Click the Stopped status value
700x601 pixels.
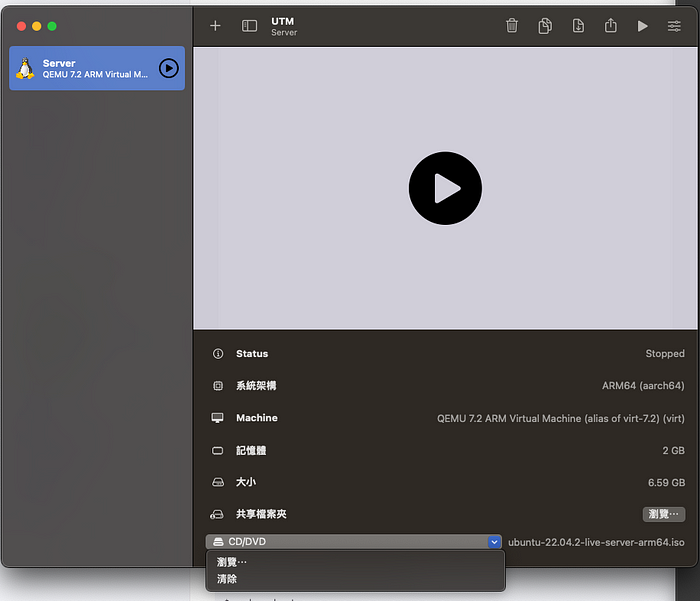(665, 354)
